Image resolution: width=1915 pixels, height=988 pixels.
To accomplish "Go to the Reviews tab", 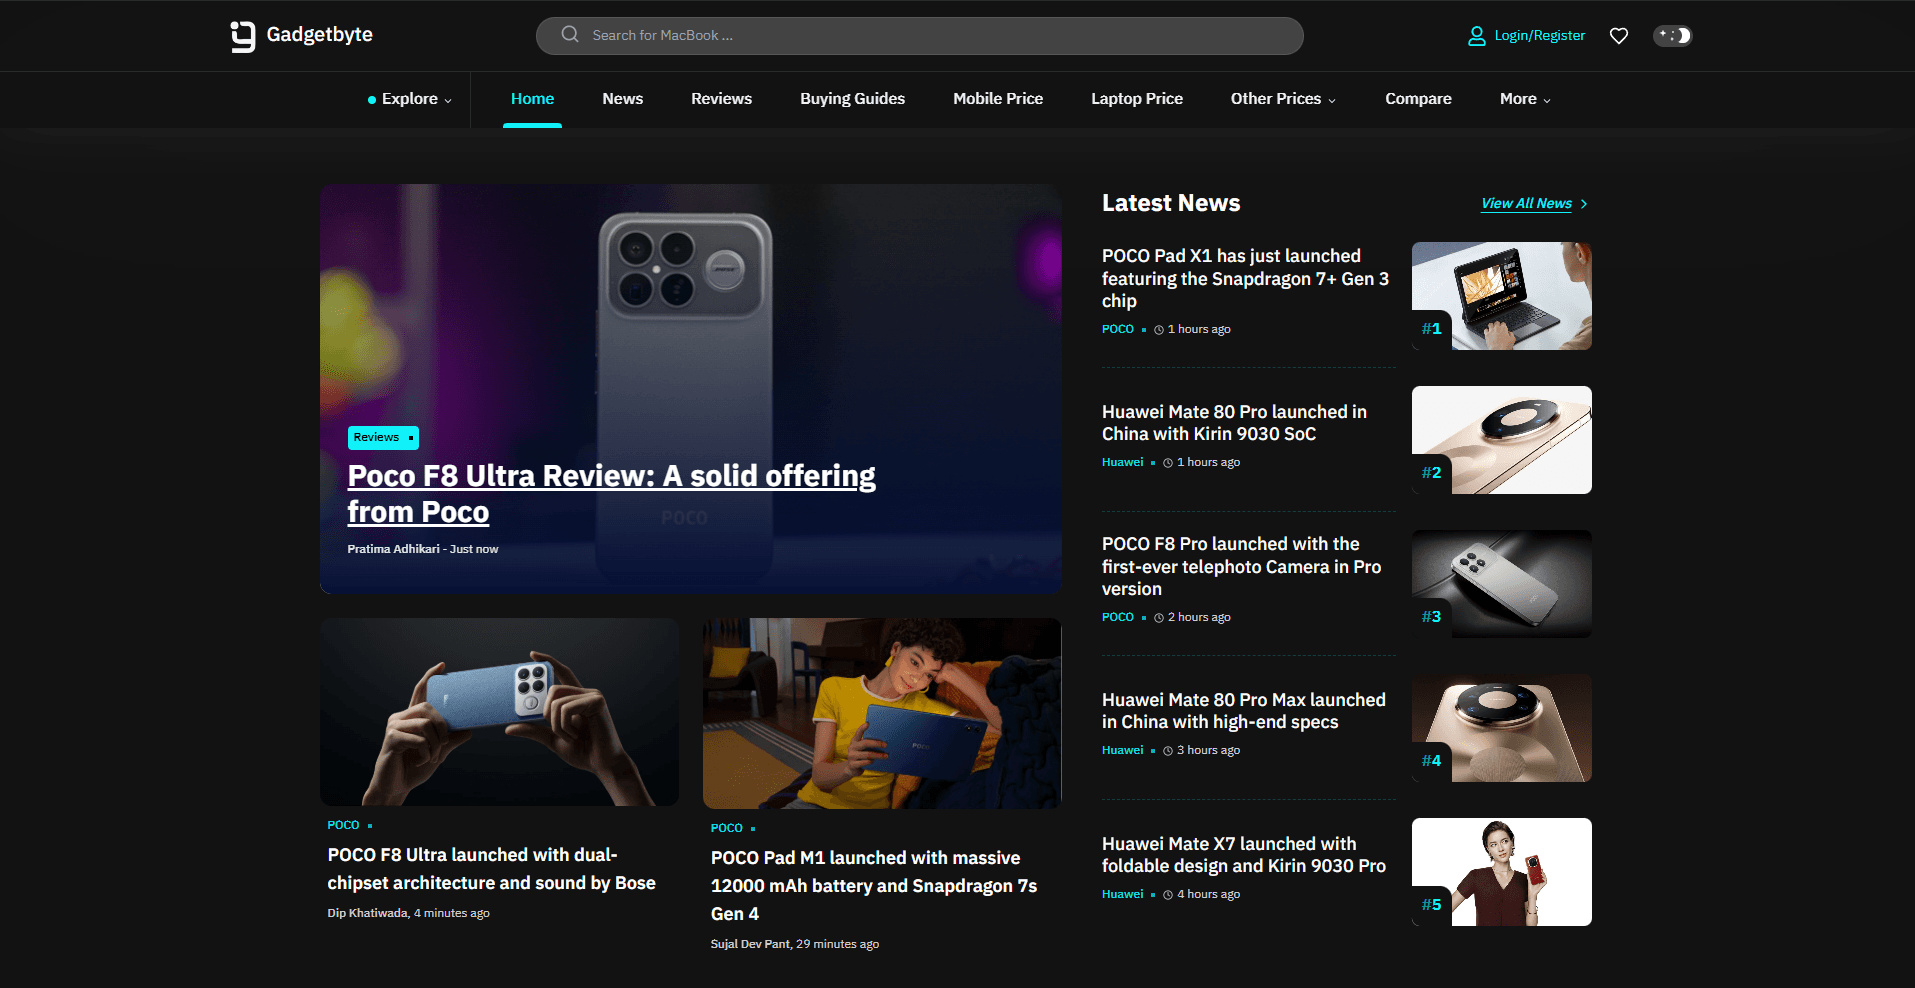I will pos(721,99).
